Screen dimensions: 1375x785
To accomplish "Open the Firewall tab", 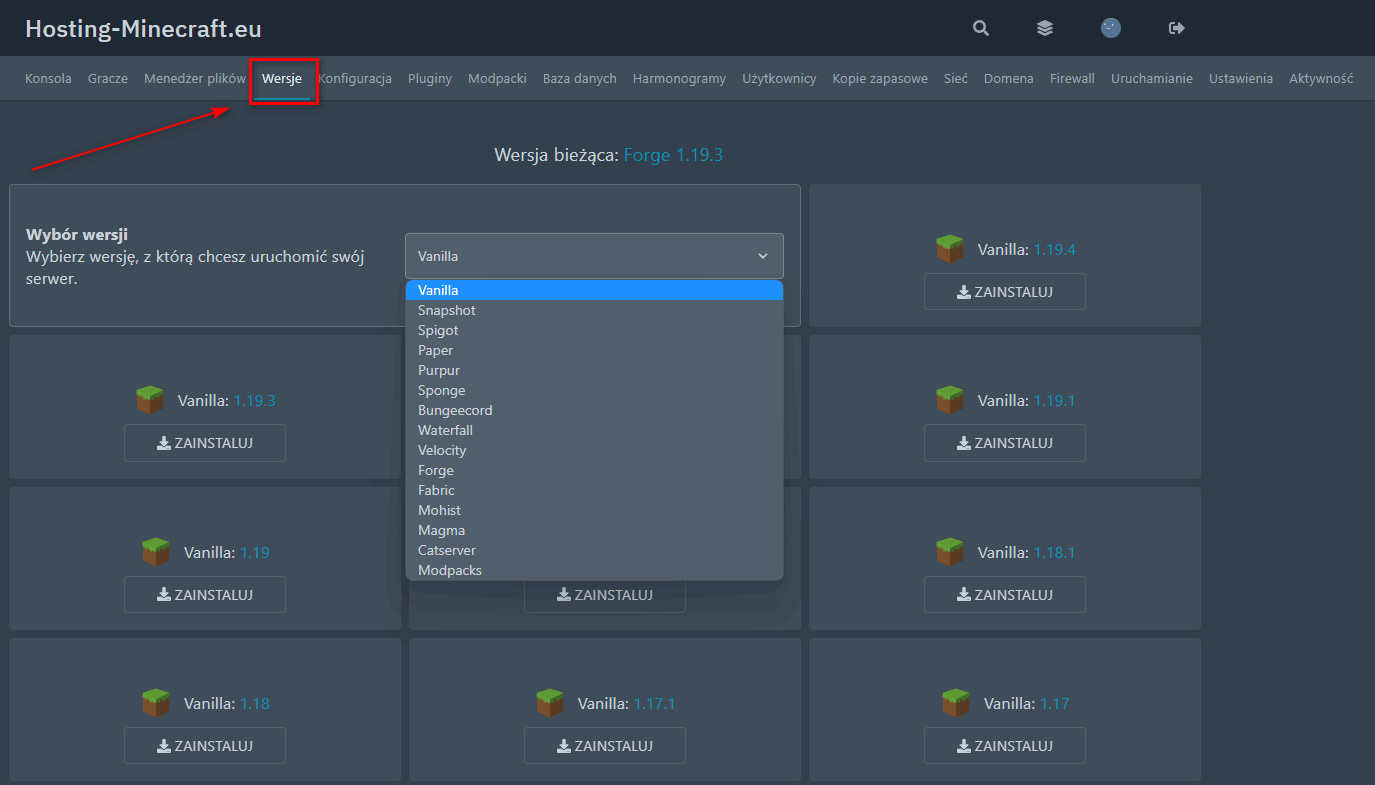I will (1072, 78).
